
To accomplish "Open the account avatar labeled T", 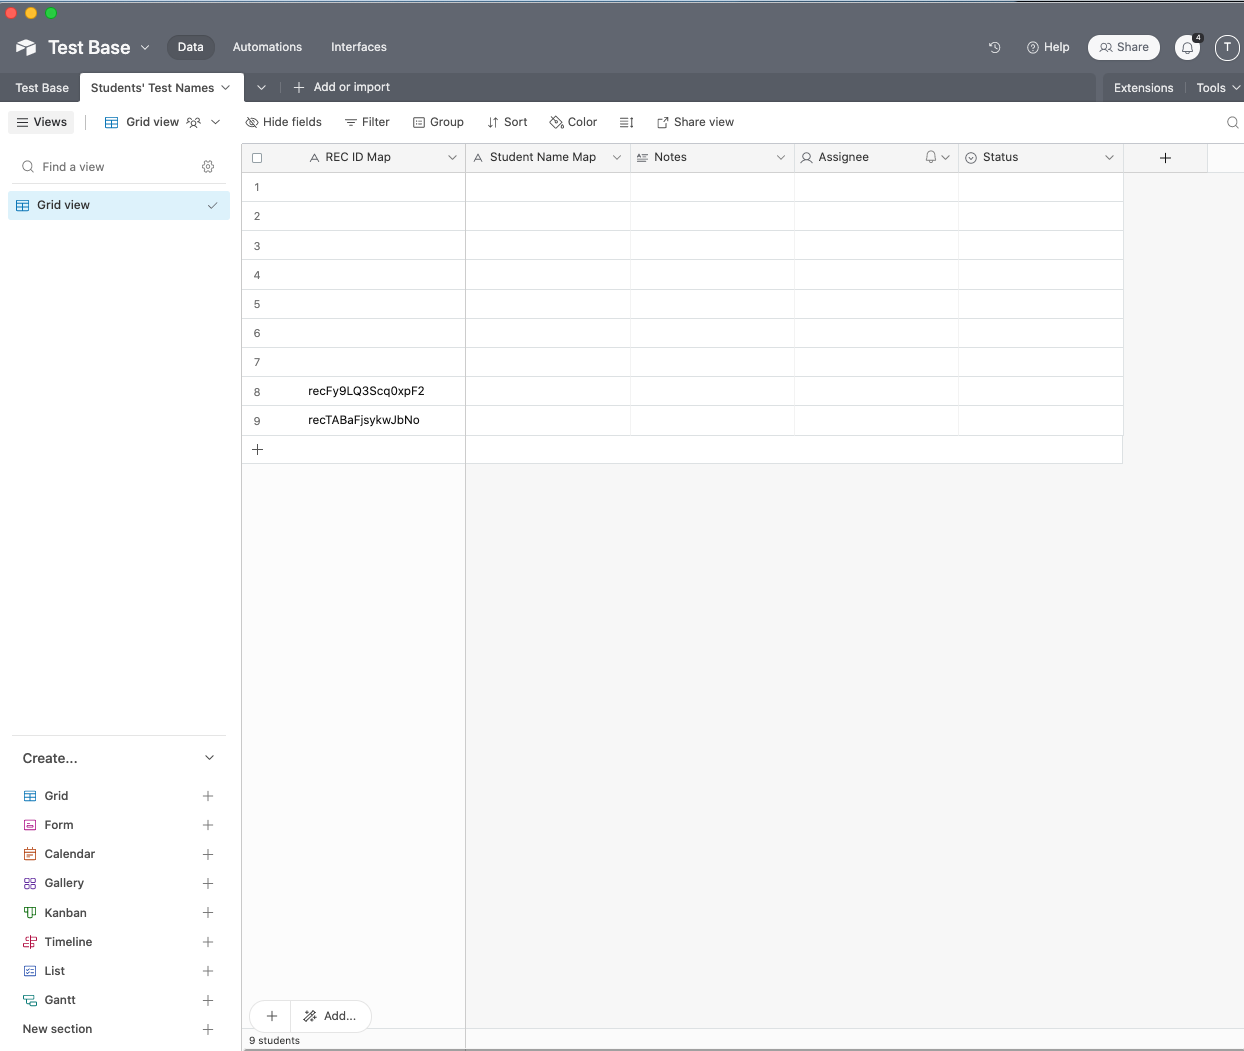I will [1227, 47].
